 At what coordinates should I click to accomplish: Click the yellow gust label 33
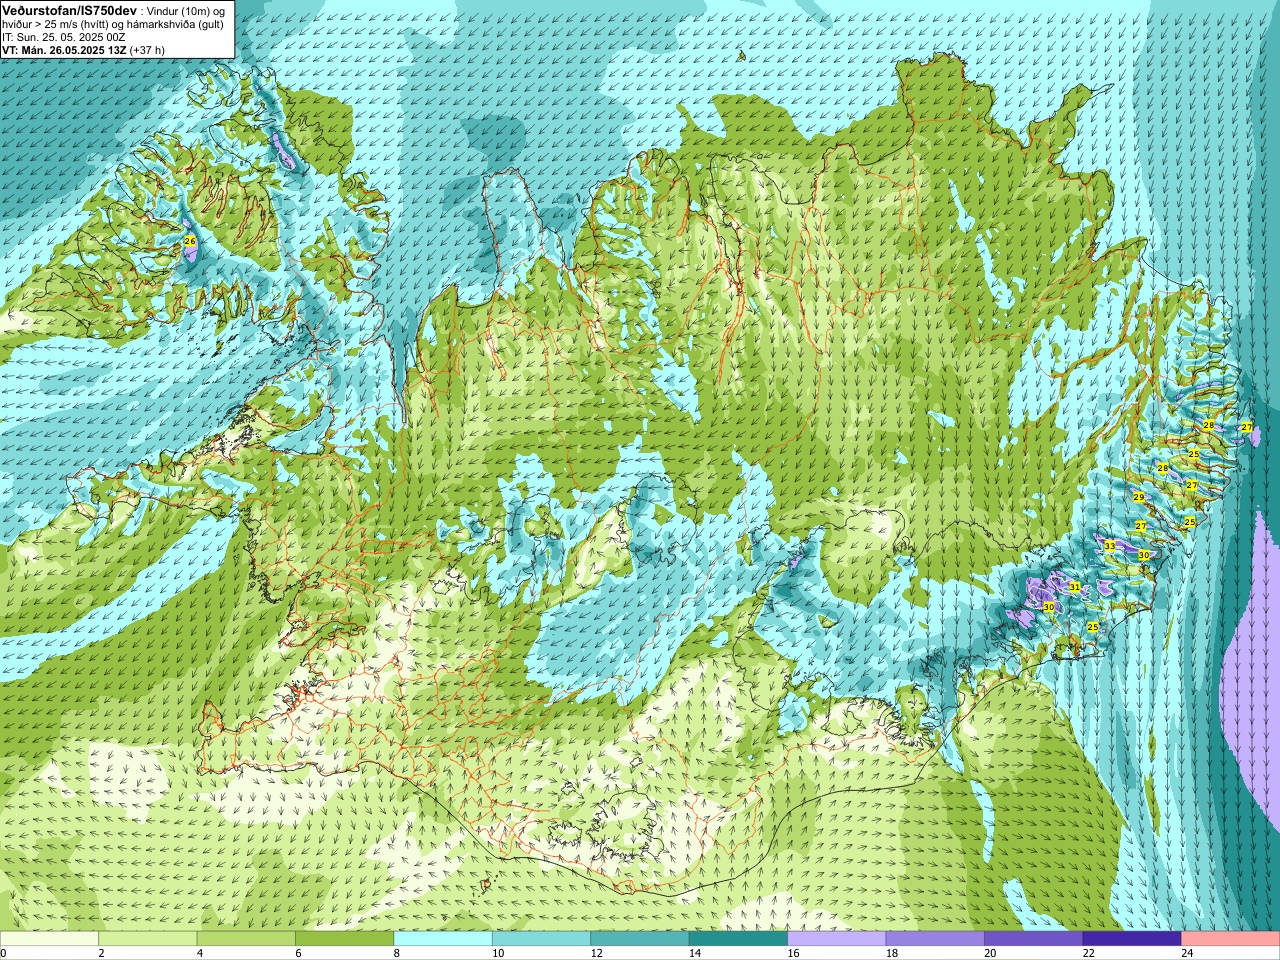[1110, 546]
